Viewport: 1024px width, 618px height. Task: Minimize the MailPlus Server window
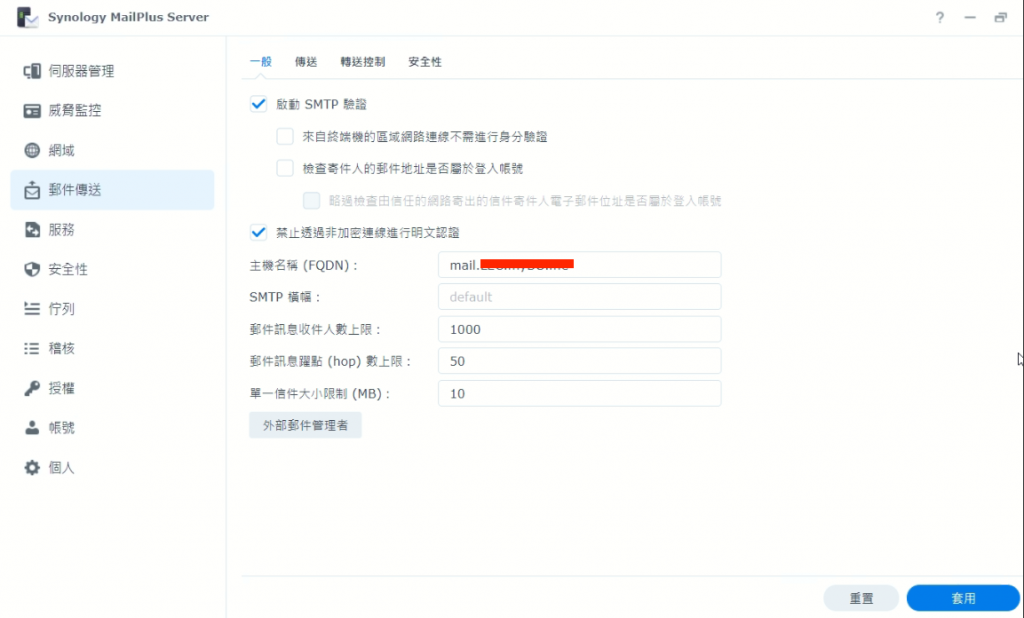point(970,18)
